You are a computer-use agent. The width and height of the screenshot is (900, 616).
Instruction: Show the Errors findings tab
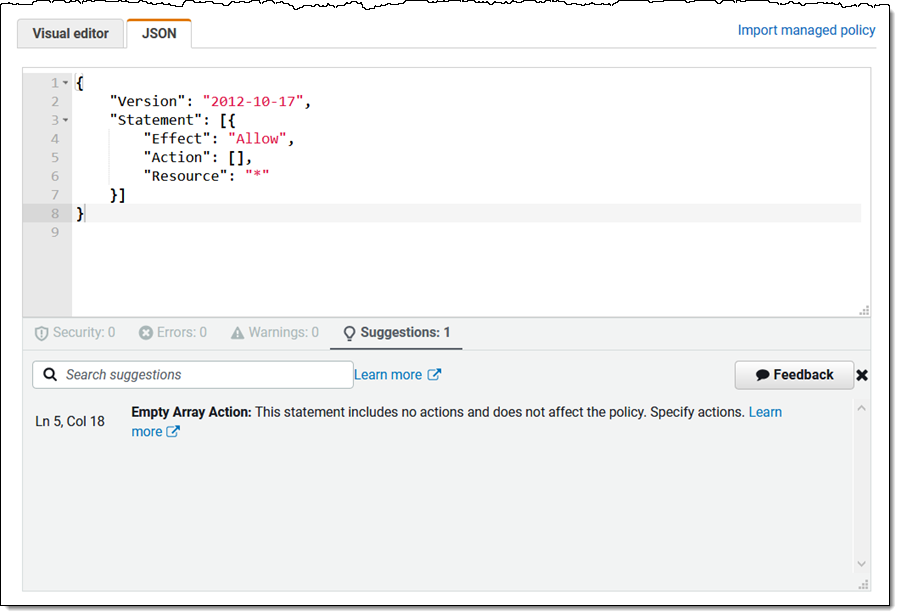pyautogui.click(x=173, y=332)
